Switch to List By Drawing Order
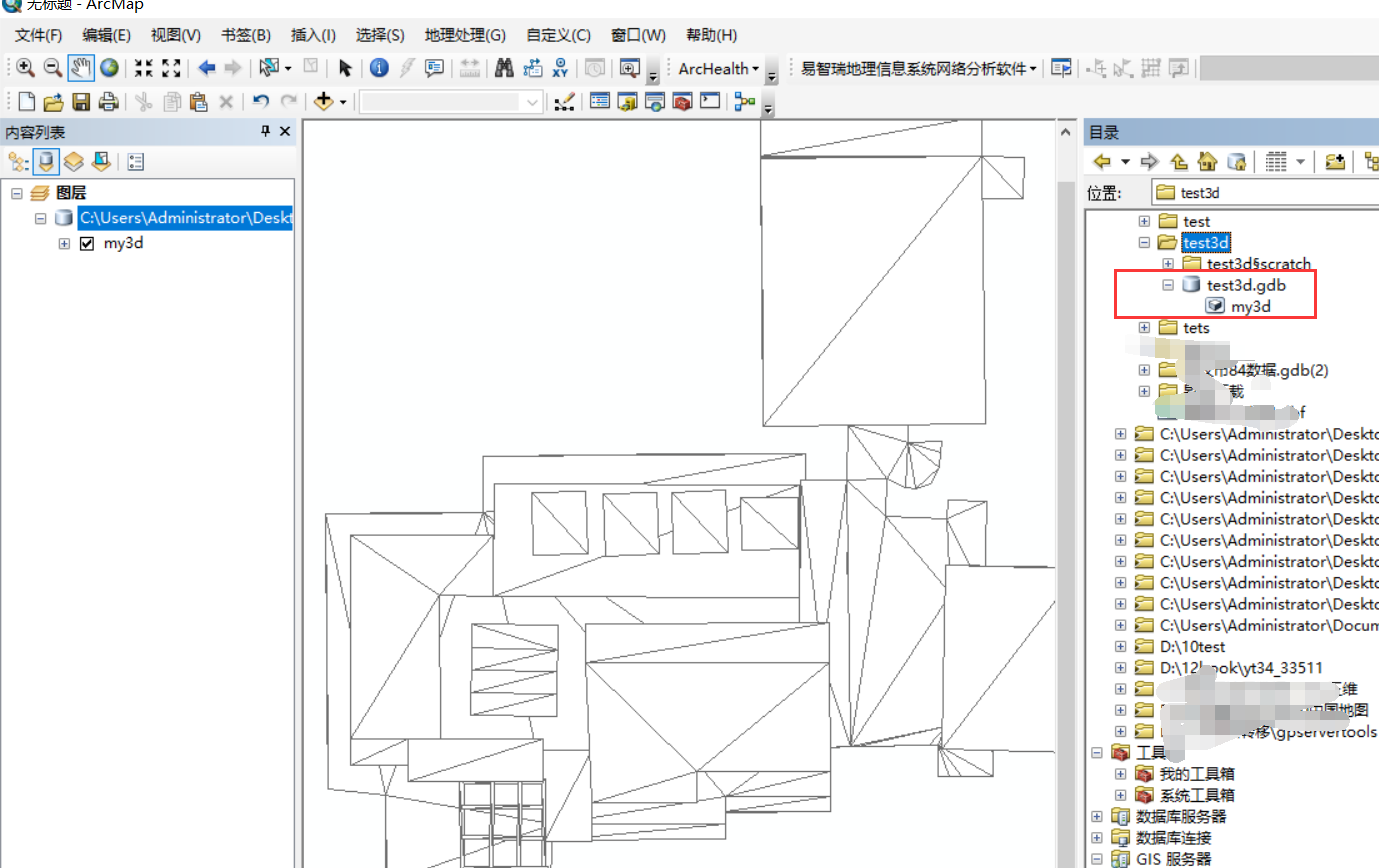Viewport: 1379px width, 868px height. [18, 161]
